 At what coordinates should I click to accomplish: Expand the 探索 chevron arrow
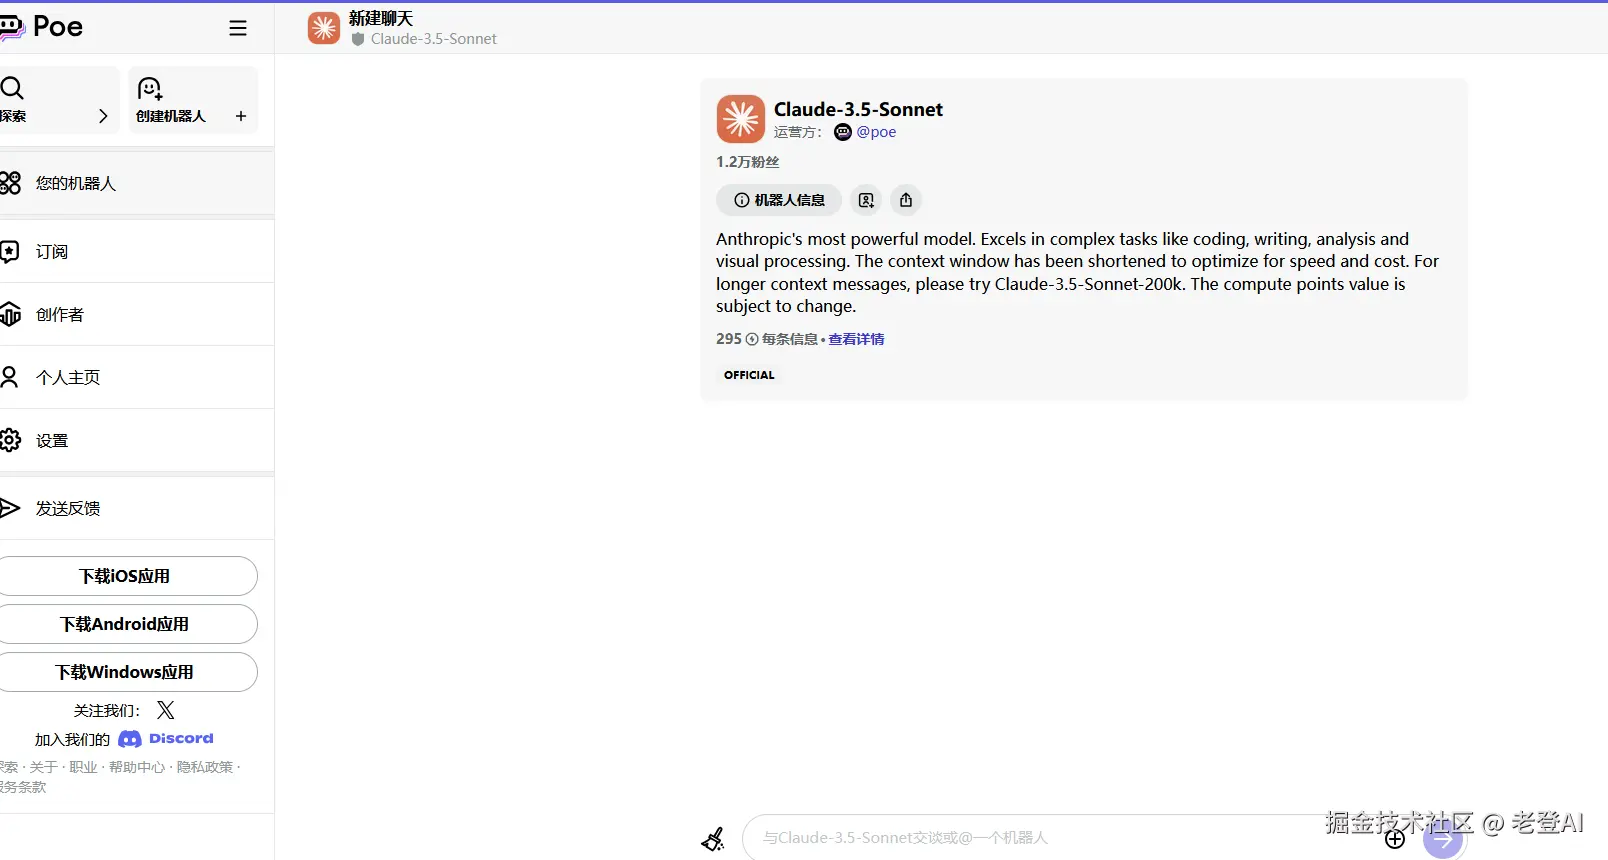(x=103, y=116)
